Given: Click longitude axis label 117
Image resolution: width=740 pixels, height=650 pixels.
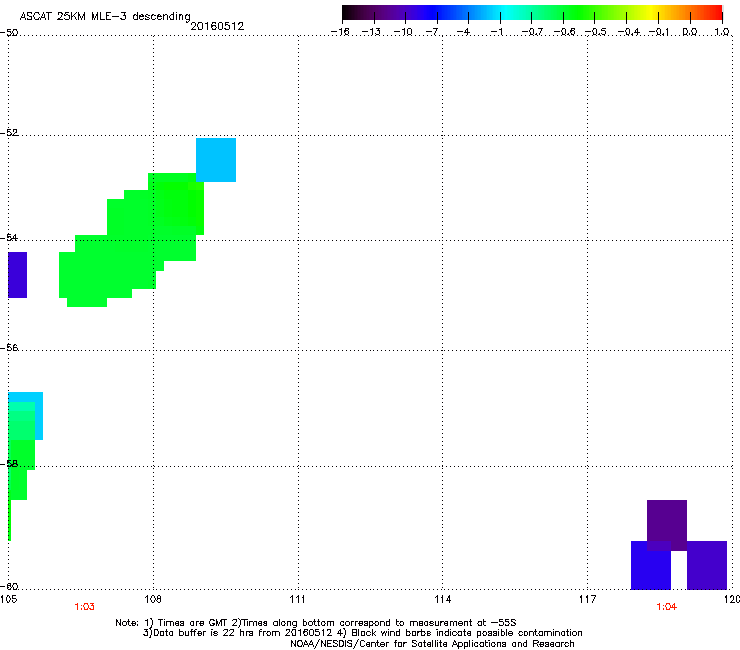Looking at the screenshot, I should coord(588,599).
